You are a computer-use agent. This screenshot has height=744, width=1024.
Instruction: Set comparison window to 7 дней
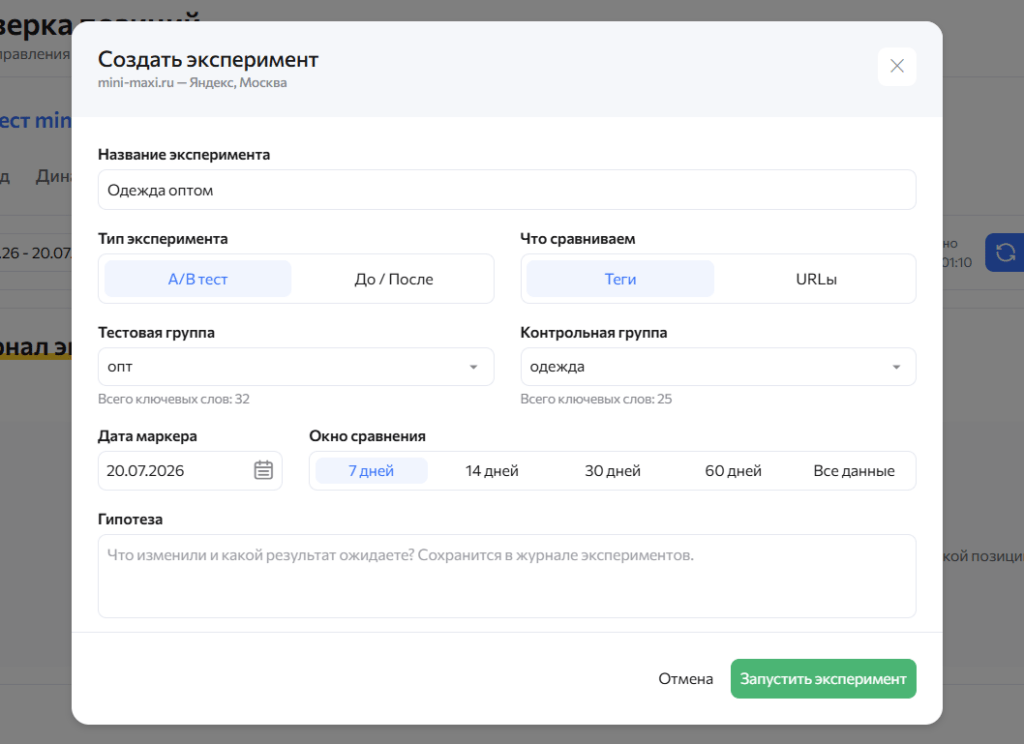coord(371,471)
